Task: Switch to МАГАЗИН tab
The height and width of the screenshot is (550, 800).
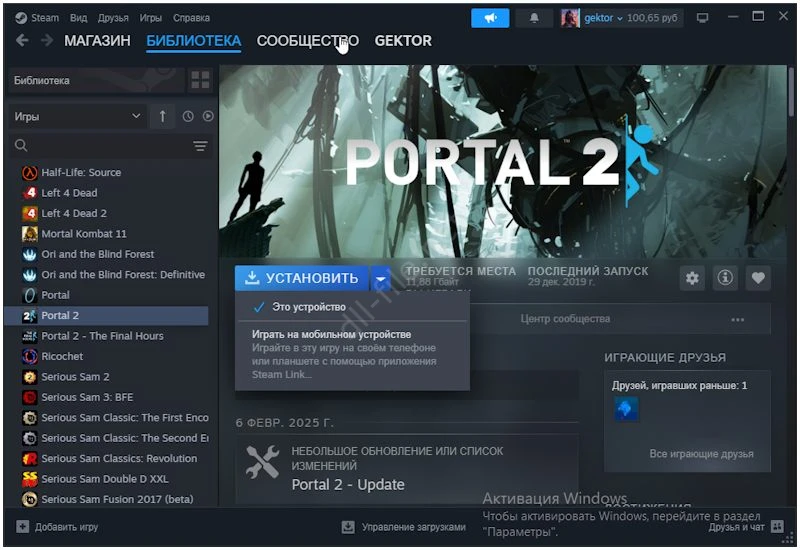Action: point(97,41)
